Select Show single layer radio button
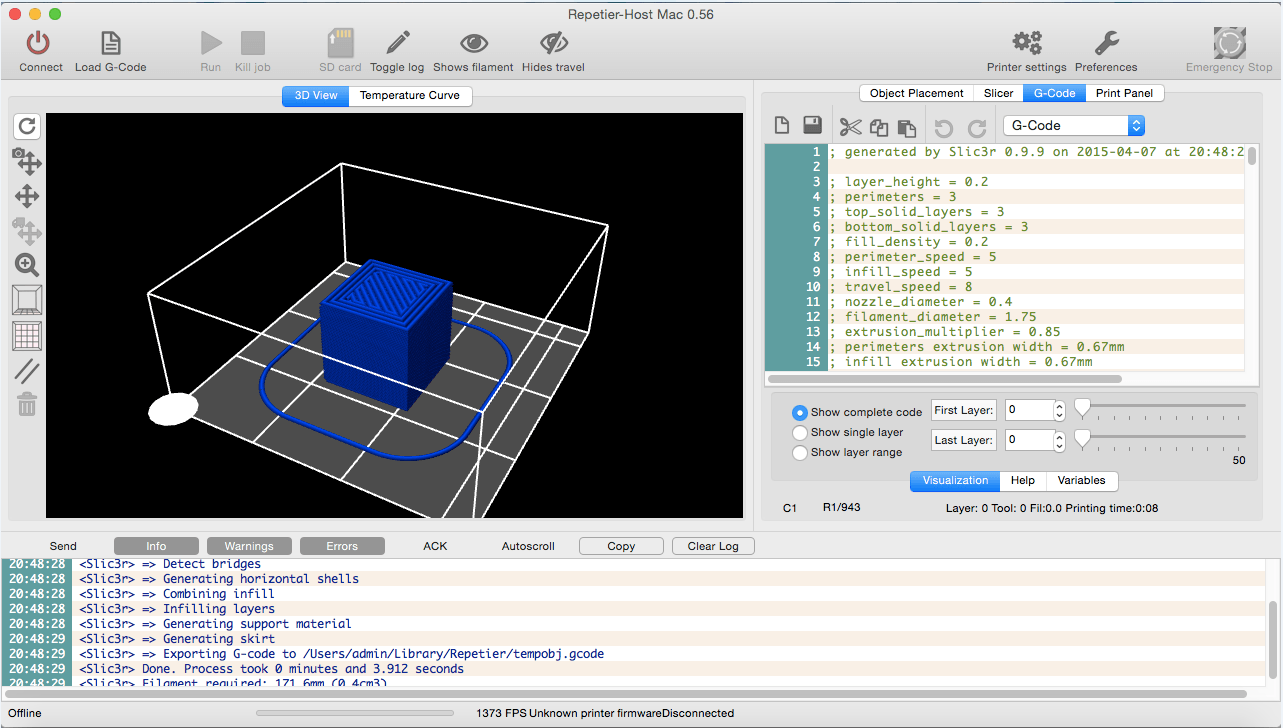The height and width of the screenshot is (728, 1283). tap(800, 432)
